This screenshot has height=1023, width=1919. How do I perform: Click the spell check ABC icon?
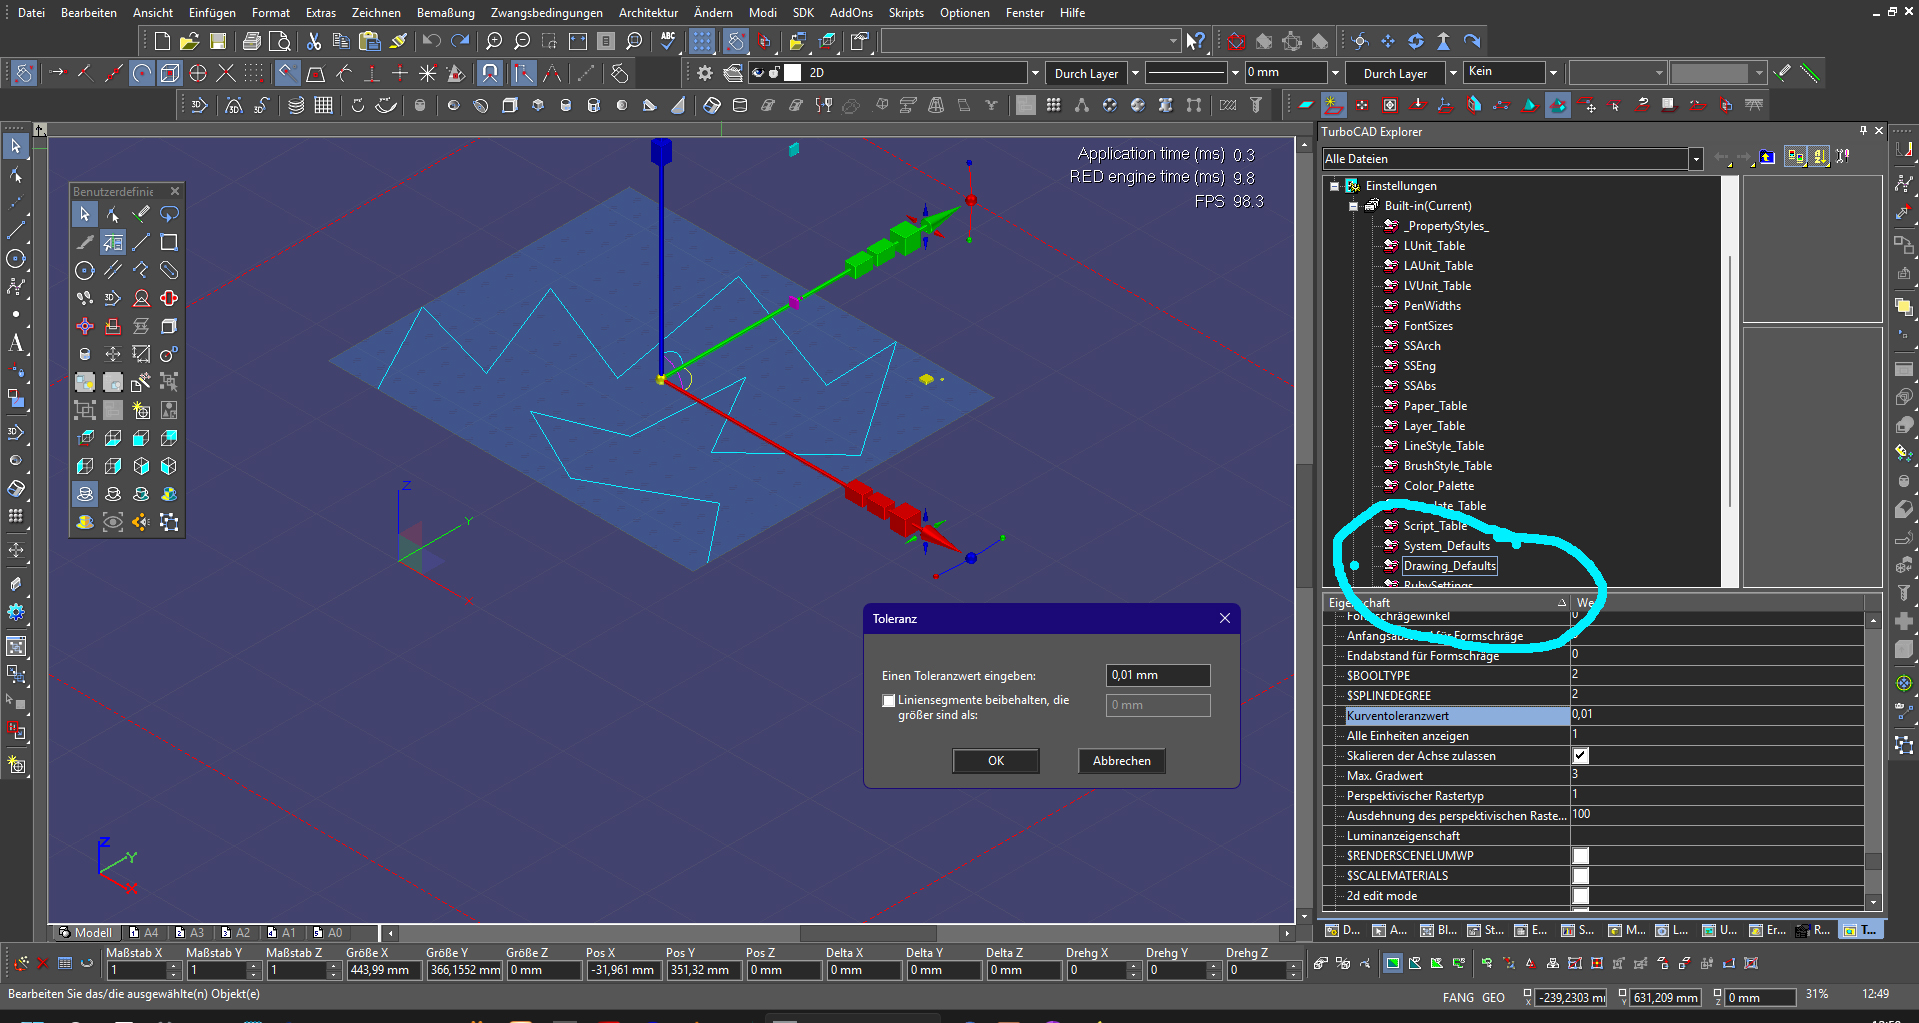pyautogui.click(x=667, y=41)
